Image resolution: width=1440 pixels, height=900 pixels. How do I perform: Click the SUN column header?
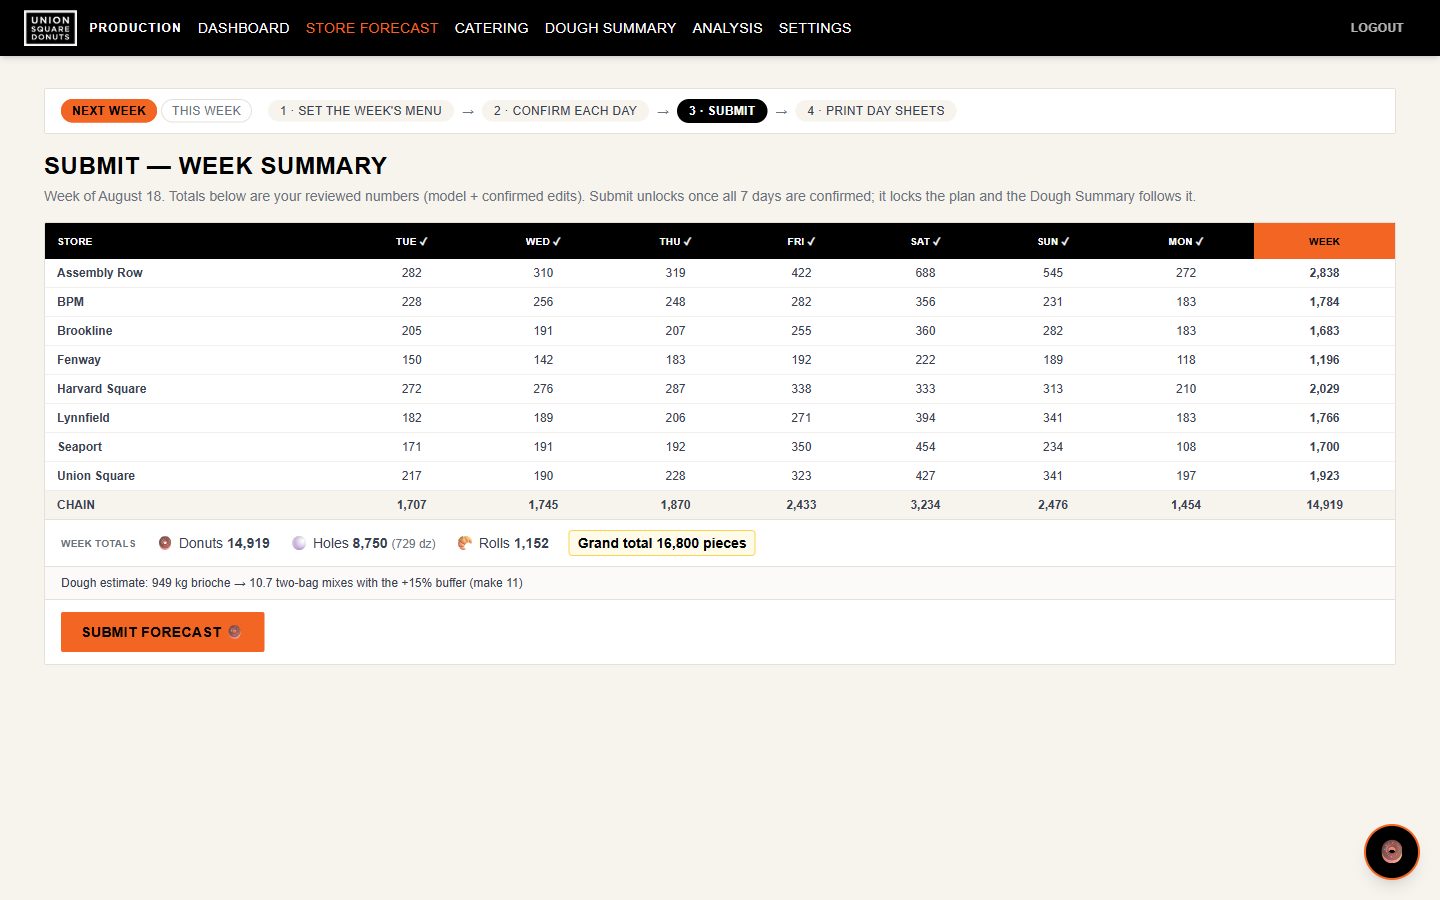pyautogui.click(x=1053, y=241)
